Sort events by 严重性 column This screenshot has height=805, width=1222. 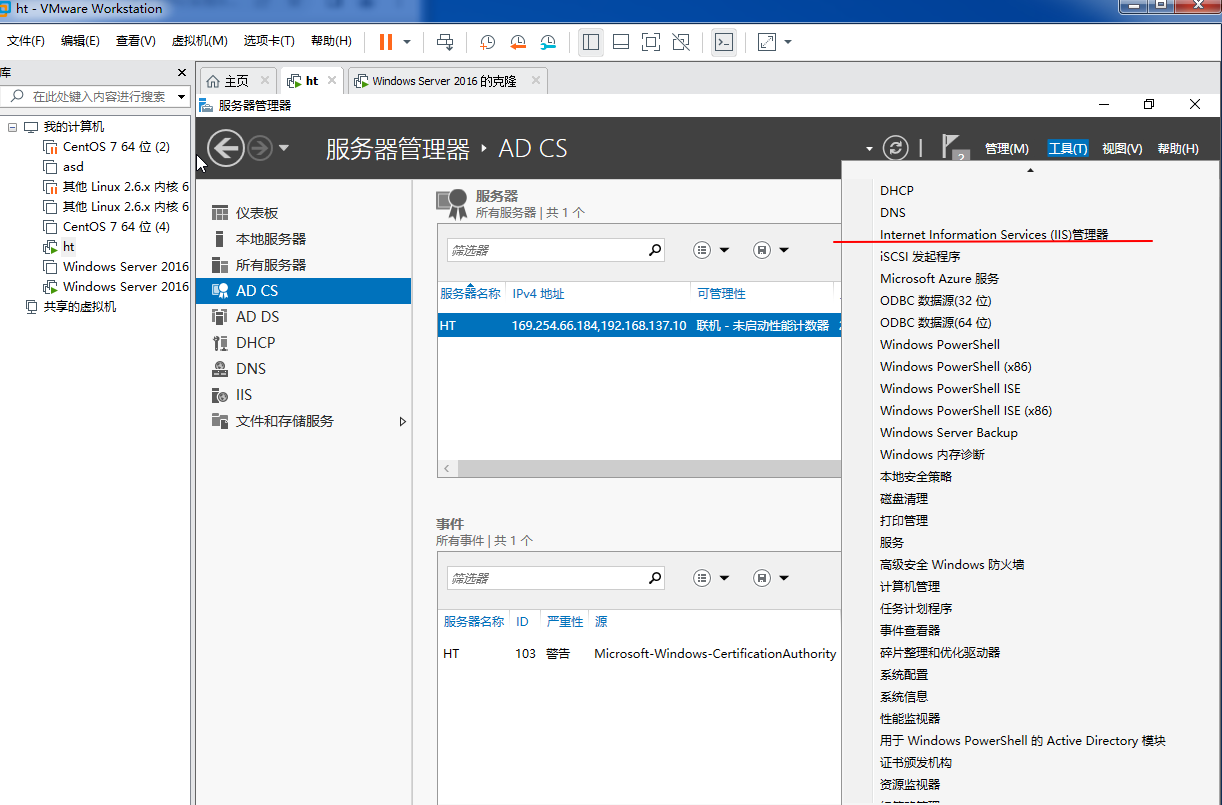(565, 622)
